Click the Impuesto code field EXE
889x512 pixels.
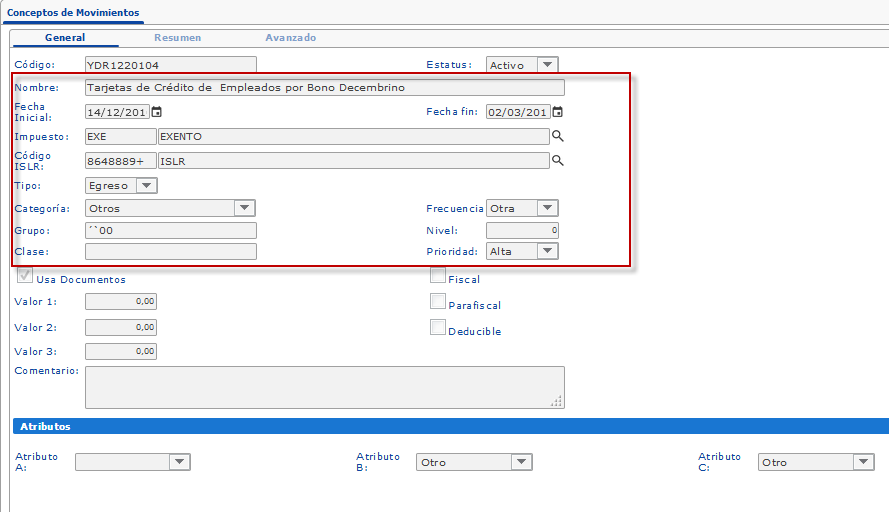[121, 137]
